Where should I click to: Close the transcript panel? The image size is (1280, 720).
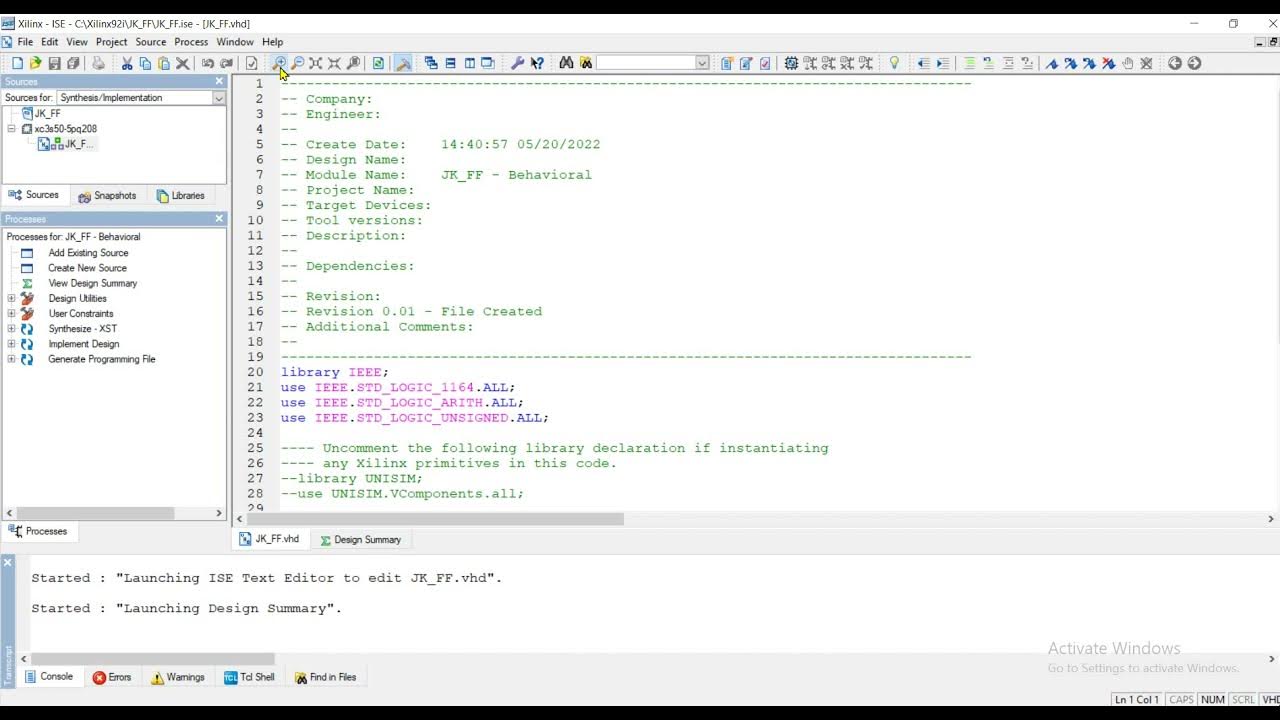pyautogui.click(x=7, y=563)
